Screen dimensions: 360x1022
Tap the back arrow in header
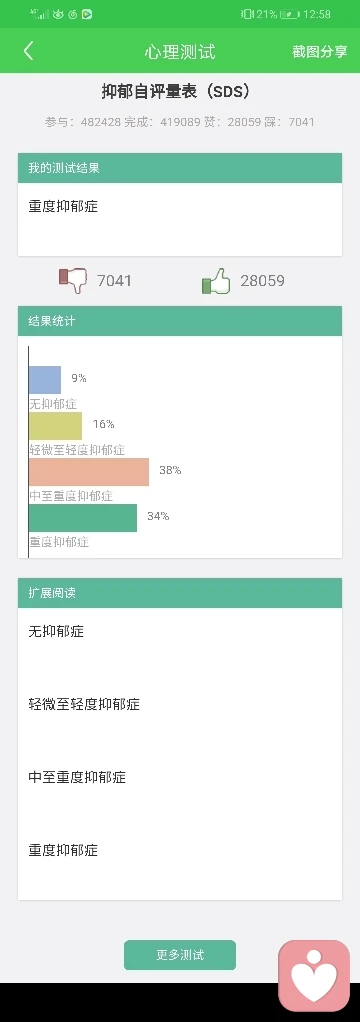pyautogui.click(x=28, y=51)
